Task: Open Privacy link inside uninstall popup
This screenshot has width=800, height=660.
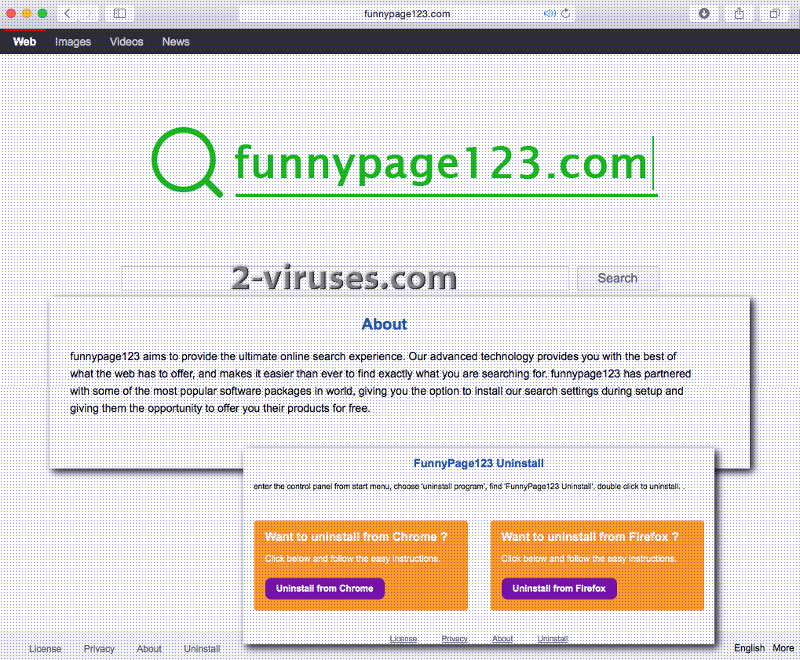Action: 455,639
